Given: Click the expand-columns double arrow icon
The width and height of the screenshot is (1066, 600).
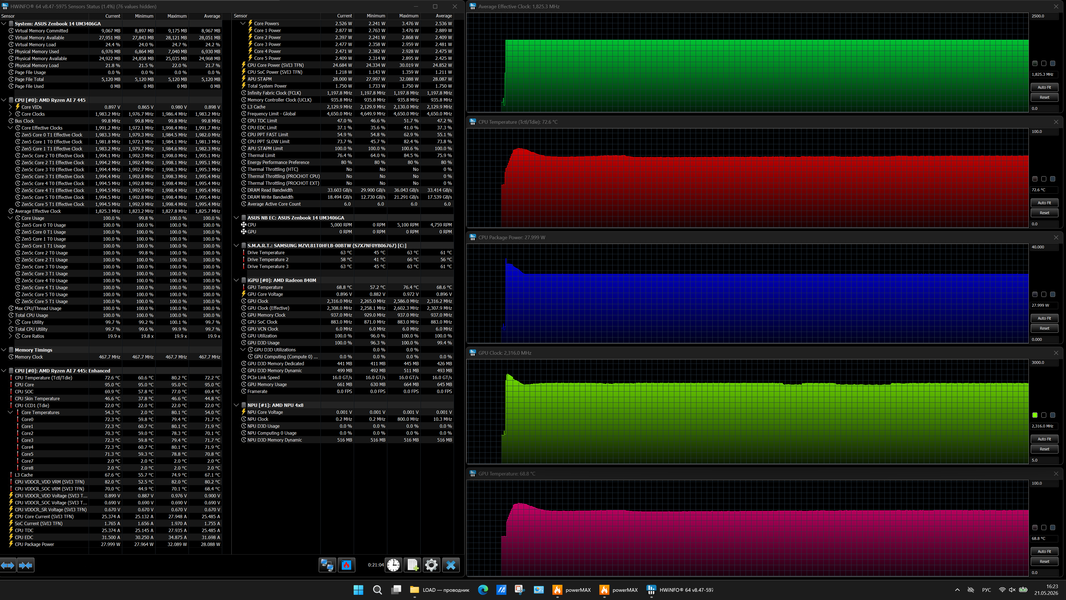Looking at the screenshot, I should pyautogui.click(x=8, y=565).
